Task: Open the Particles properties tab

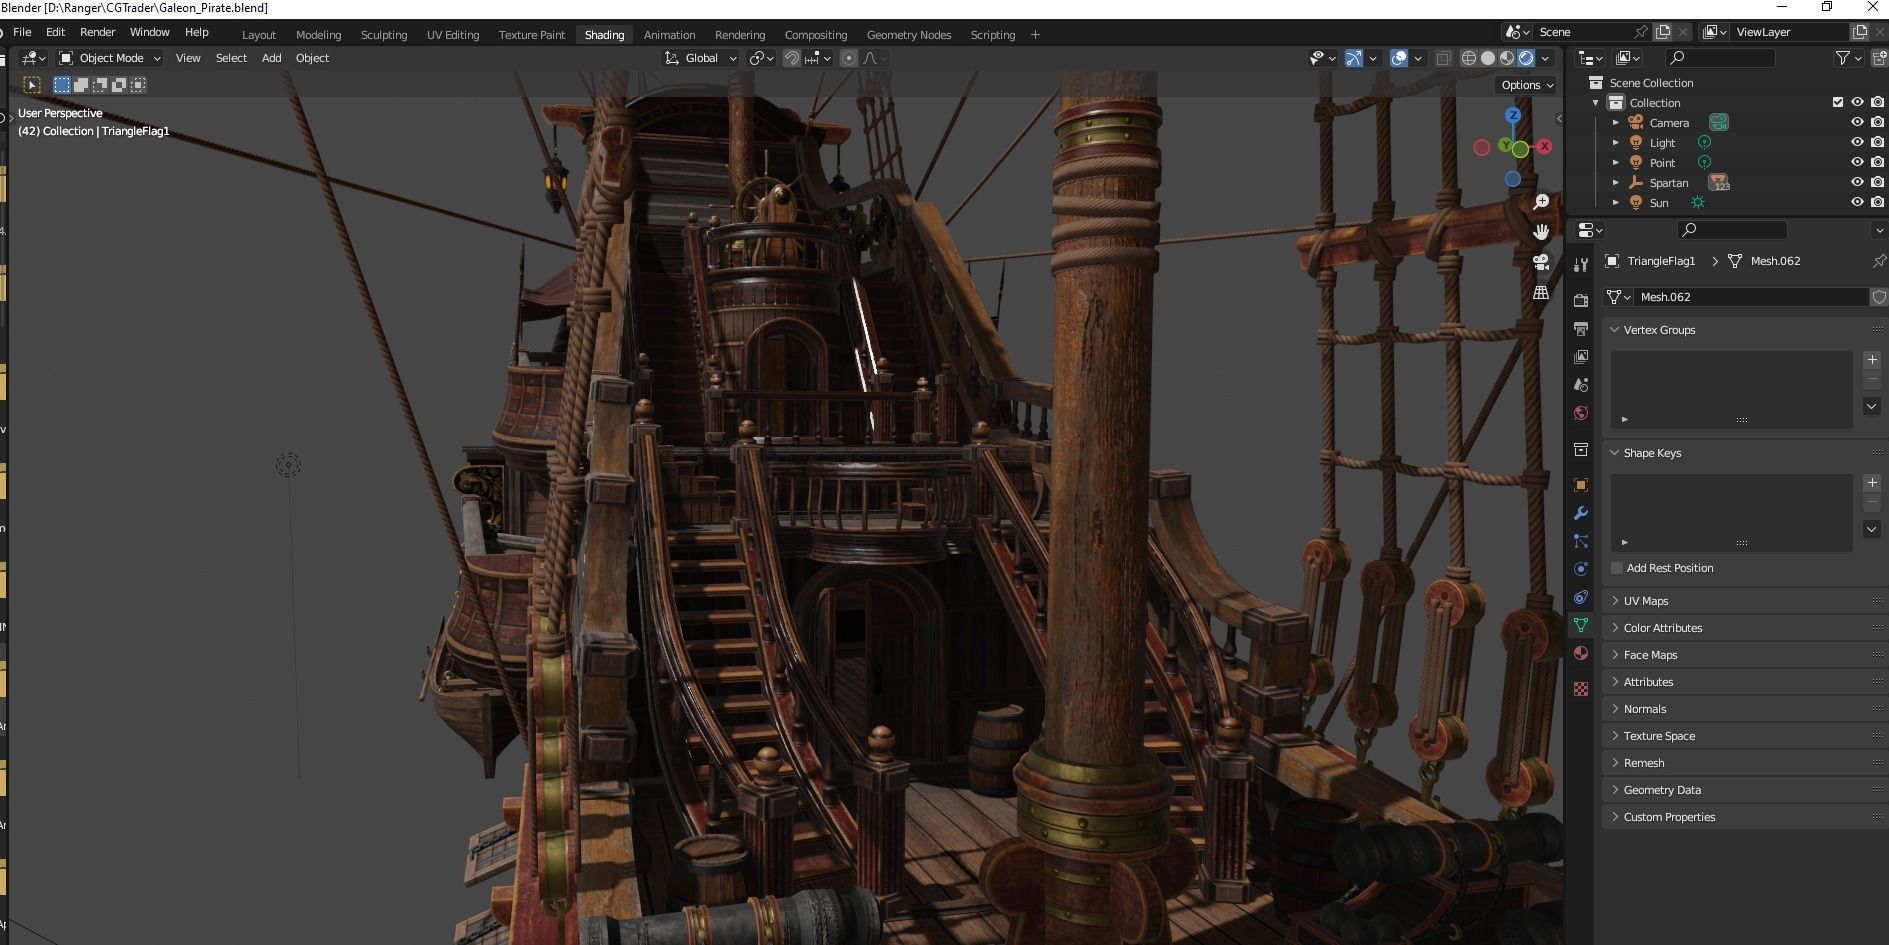Action: [1581, 541]
